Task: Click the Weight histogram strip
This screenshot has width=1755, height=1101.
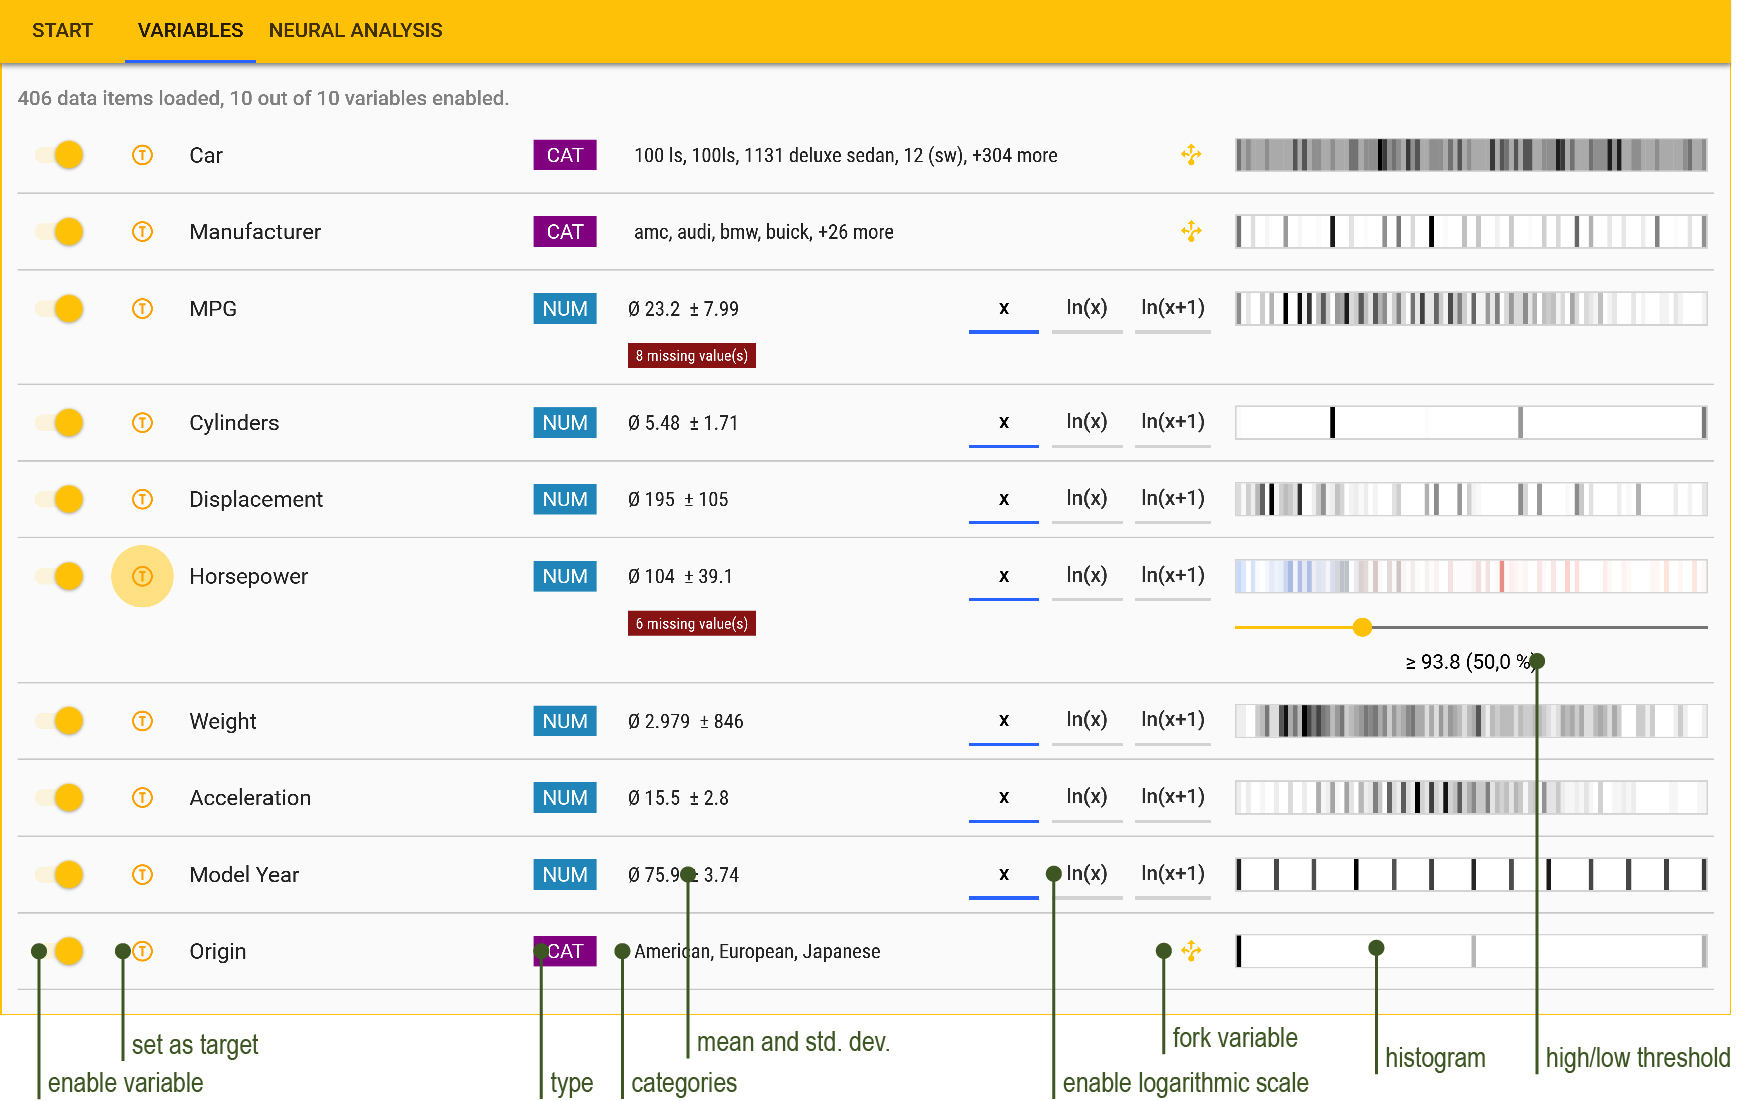Action: click(1471, 721)
